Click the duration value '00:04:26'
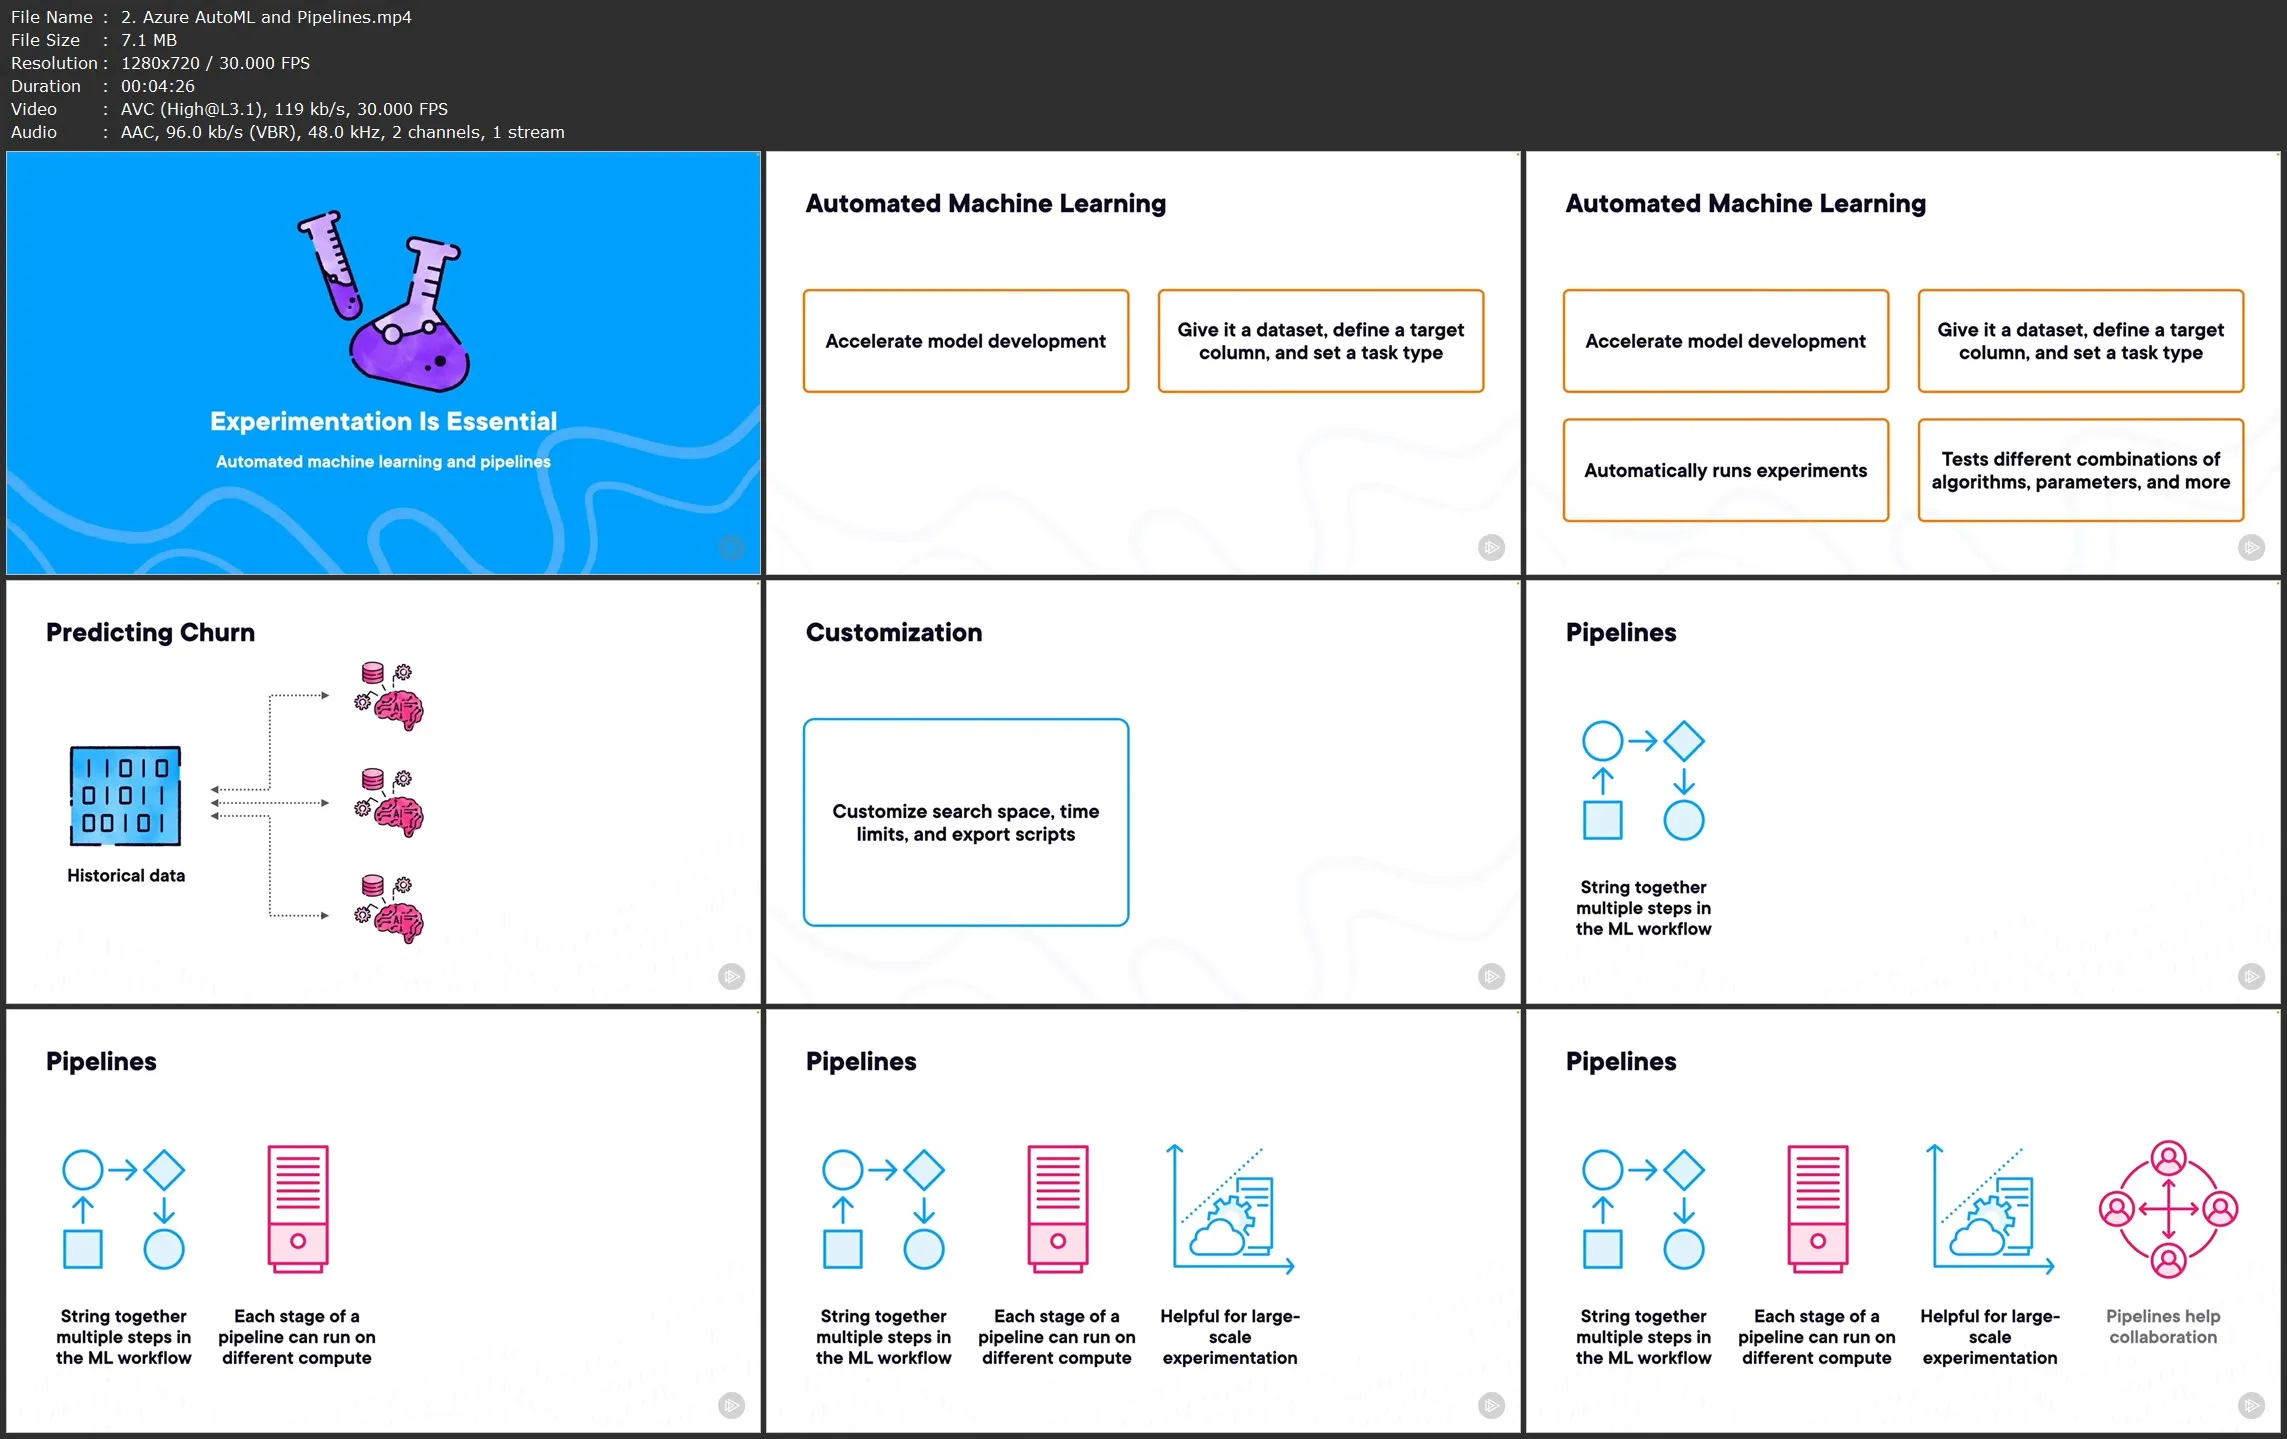This screenshot has height=1439, width=2287. tap(158, 86)
